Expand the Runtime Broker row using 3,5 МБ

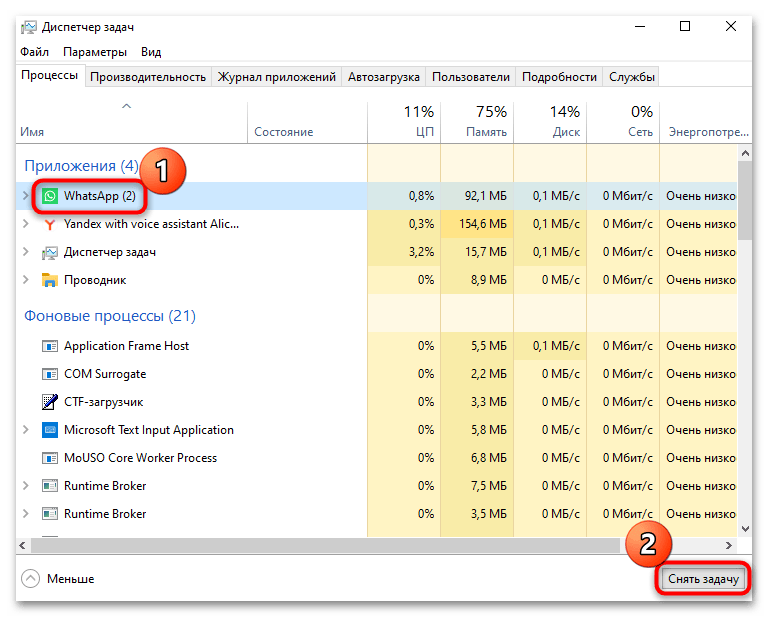tap(25, 513)
